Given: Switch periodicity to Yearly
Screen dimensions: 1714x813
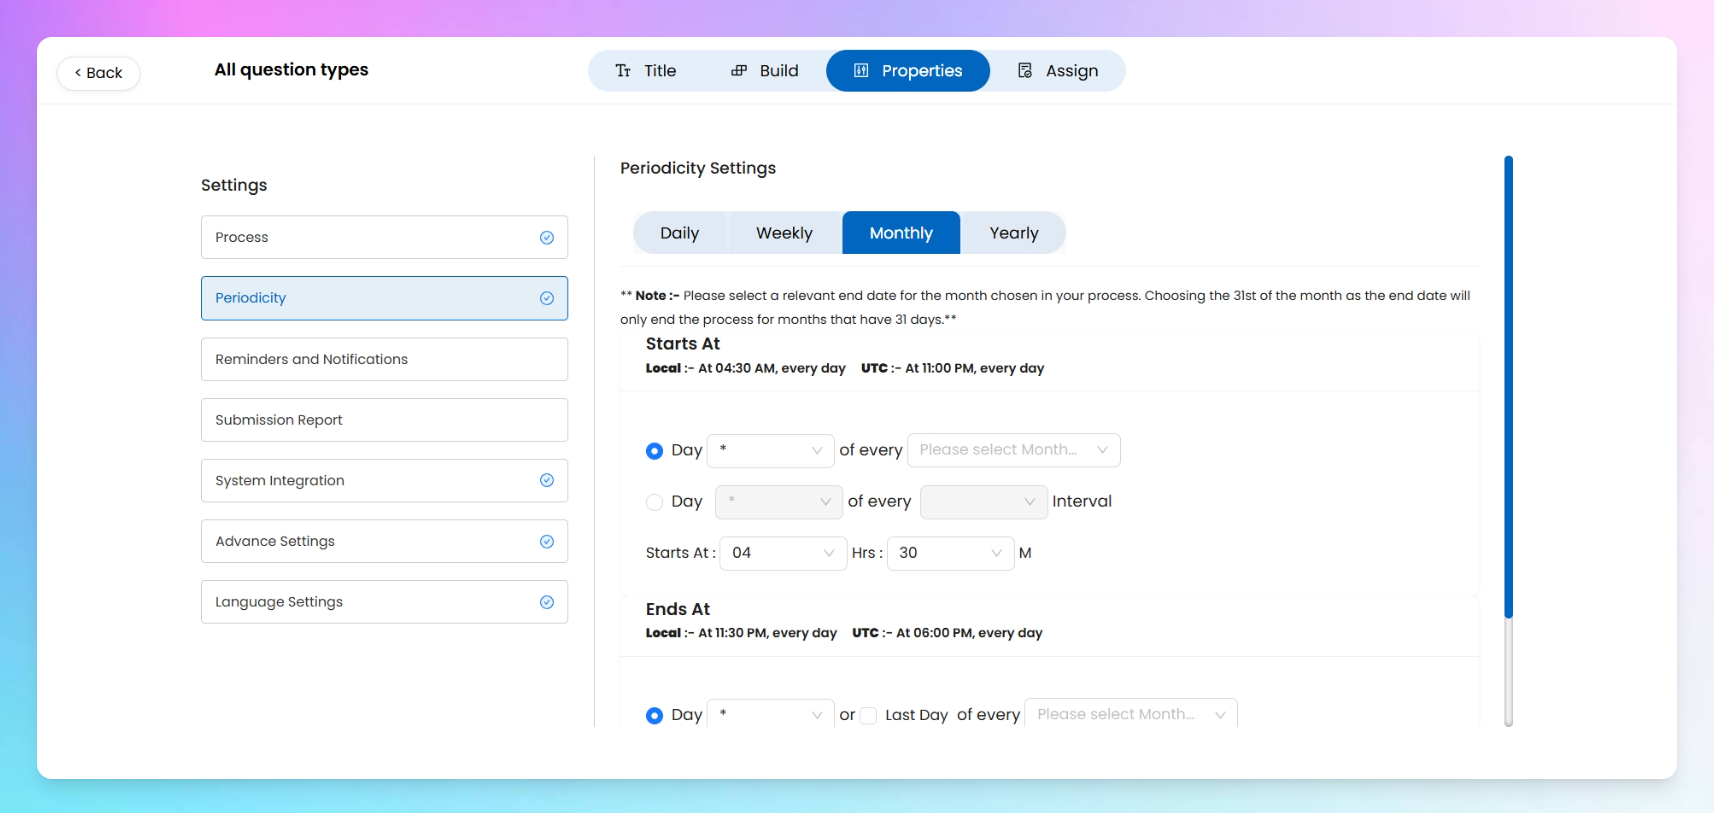Looking at the screenshot, I should coord(1014,233).
